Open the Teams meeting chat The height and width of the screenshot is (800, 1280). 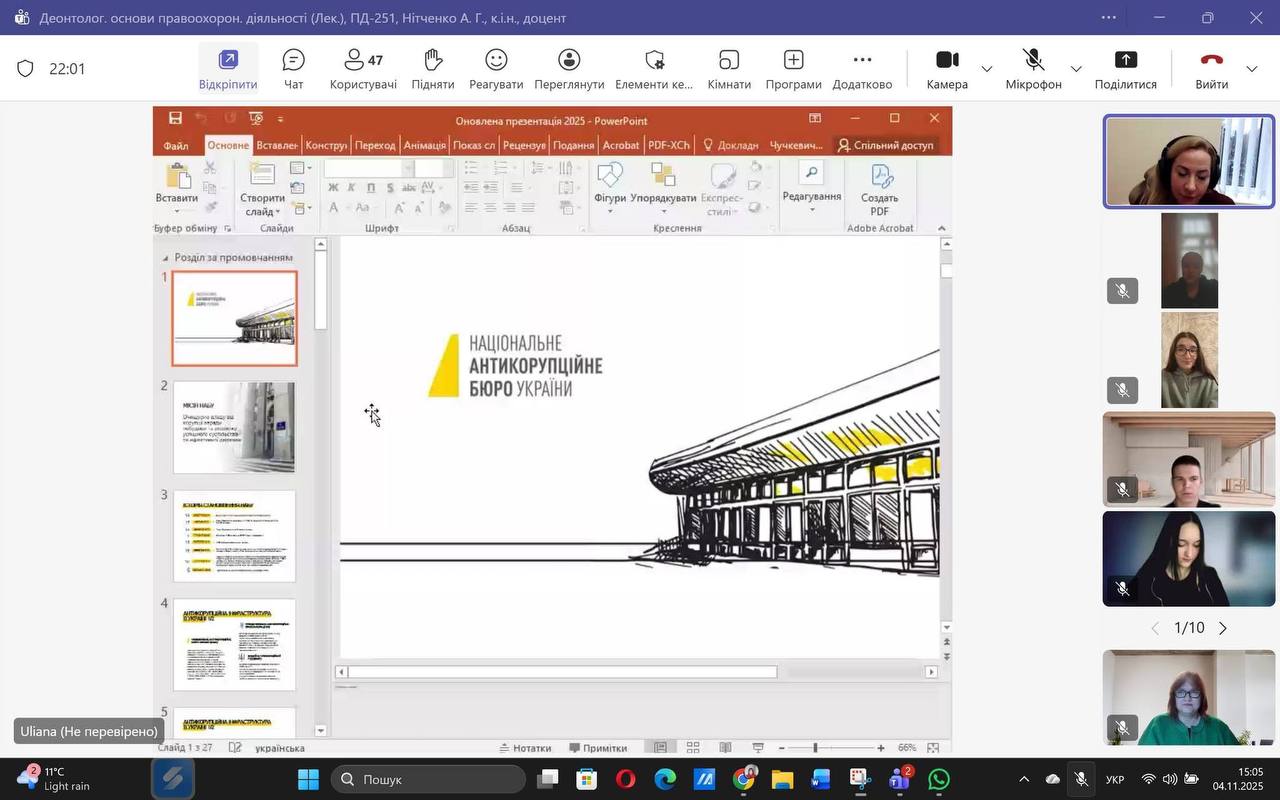pyautogui.click(x=293, y=68)
